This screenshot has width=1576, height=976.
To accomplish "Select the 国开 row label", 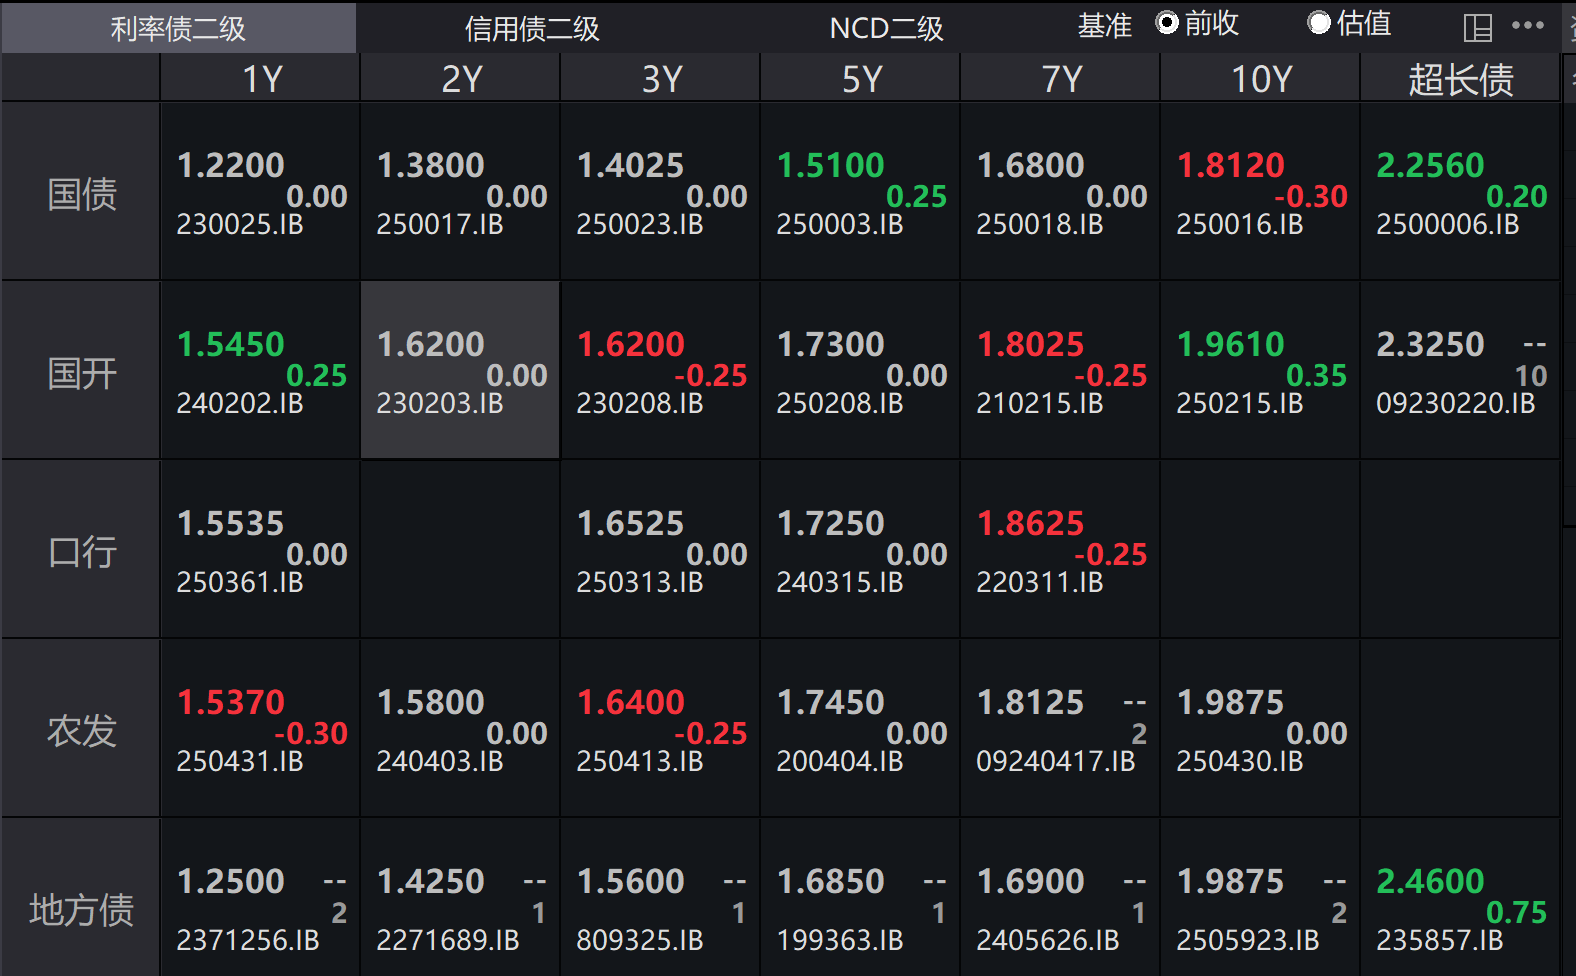I will [x=82, y=372].
